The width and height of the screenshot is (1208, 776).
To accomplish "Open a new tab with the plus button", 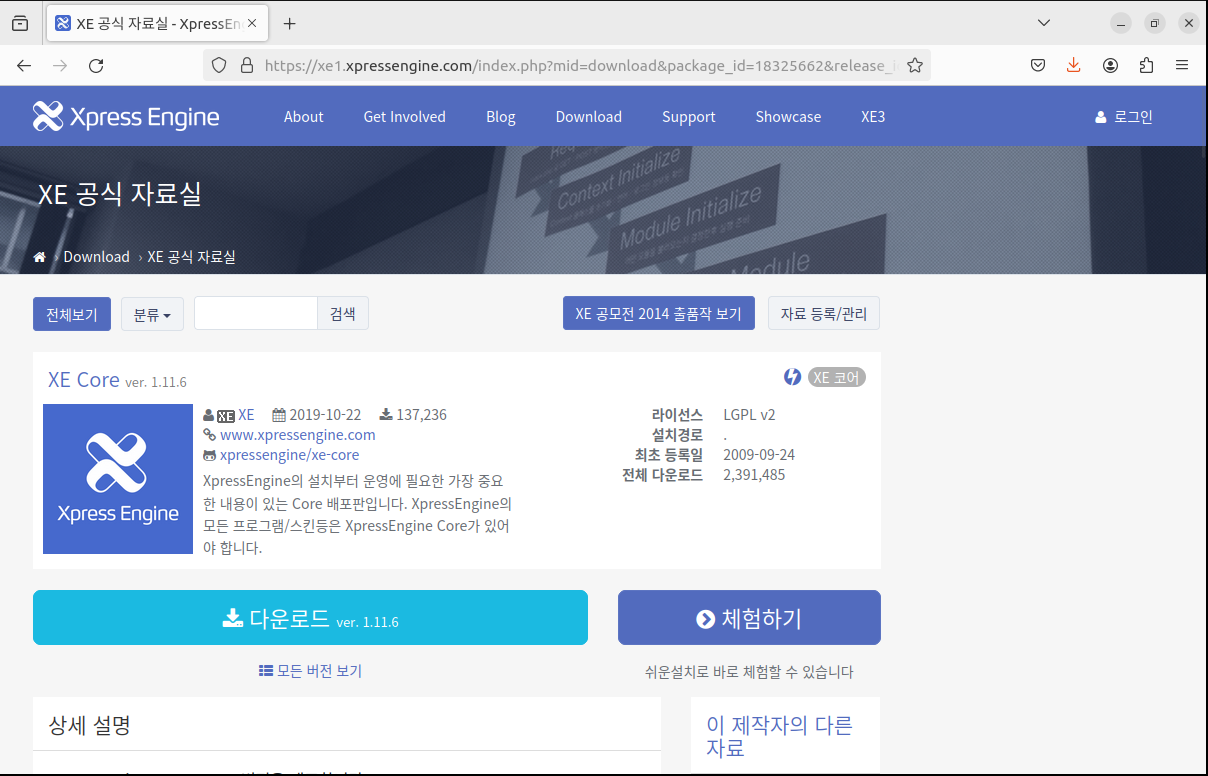I will (x=290, y=23).
